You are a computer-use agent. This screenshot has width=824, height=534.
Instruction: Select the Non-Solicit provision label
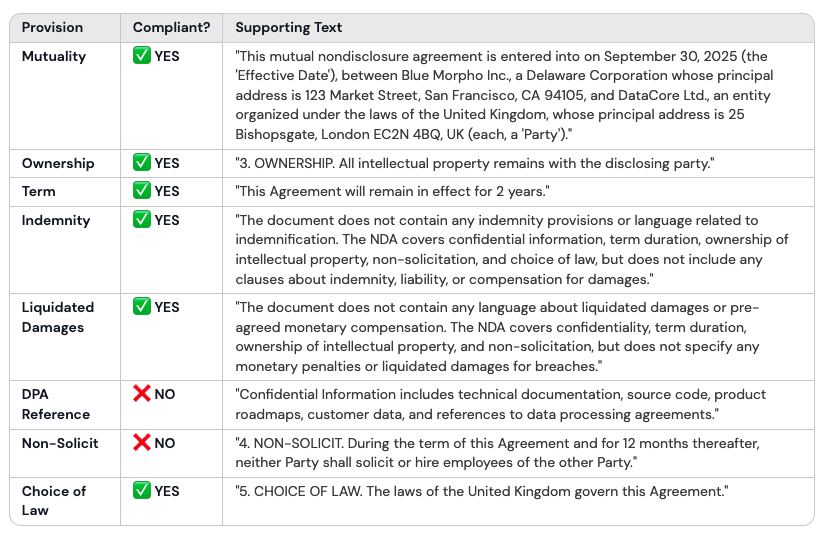click(60, 443)
